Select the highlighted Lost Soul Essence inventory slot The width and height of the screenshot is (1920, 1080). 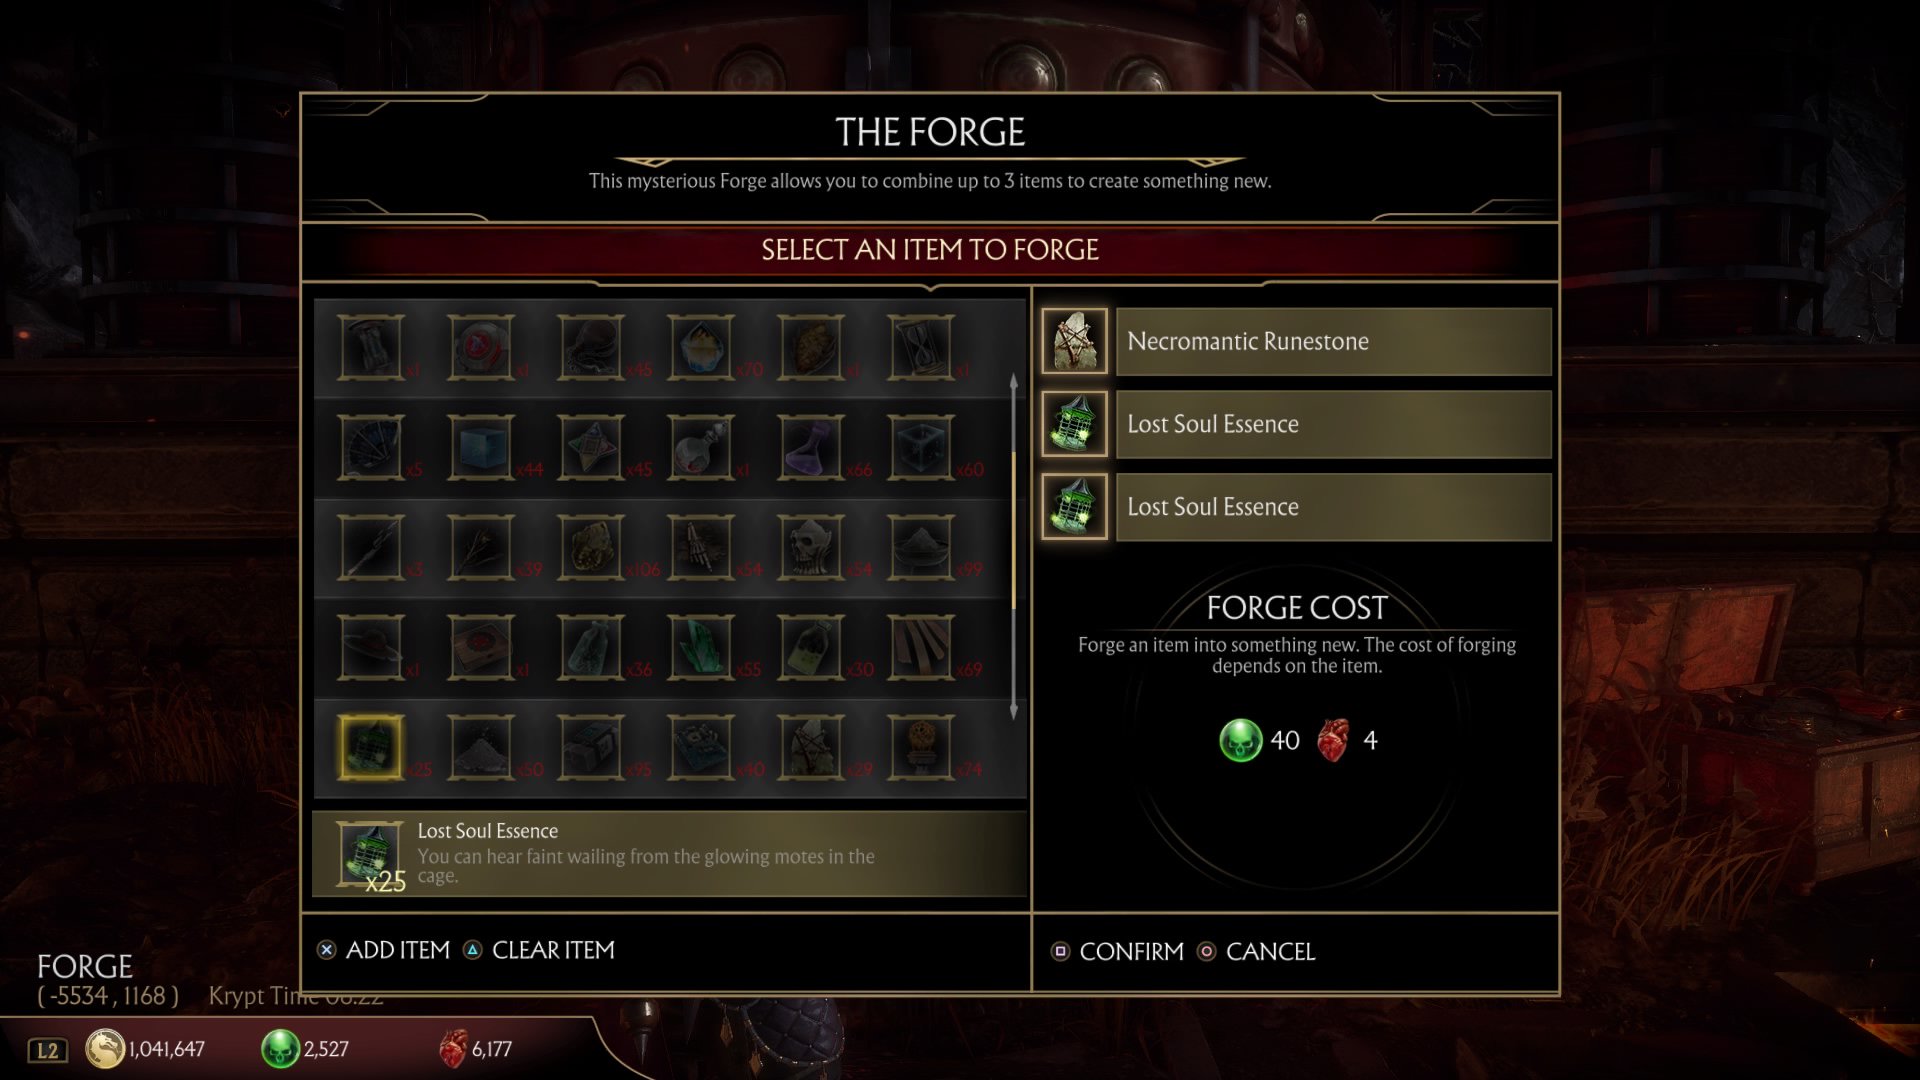coord(371,747)
